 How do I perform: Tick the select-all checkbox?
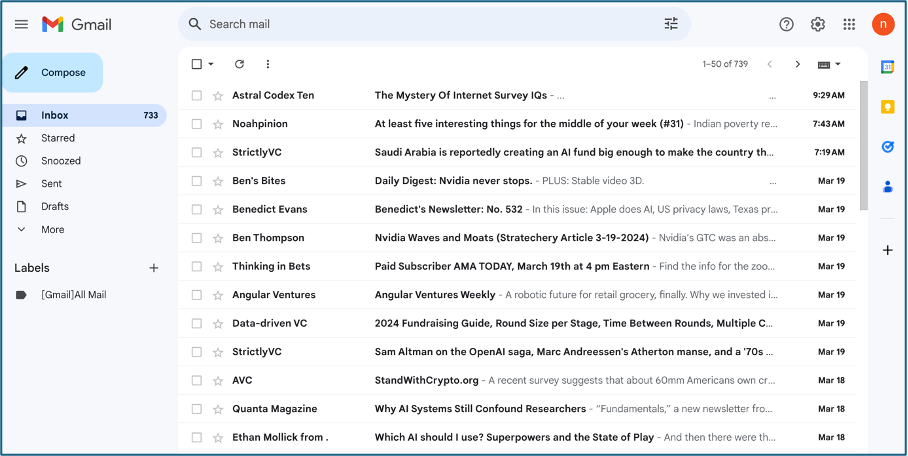[197, 64]
